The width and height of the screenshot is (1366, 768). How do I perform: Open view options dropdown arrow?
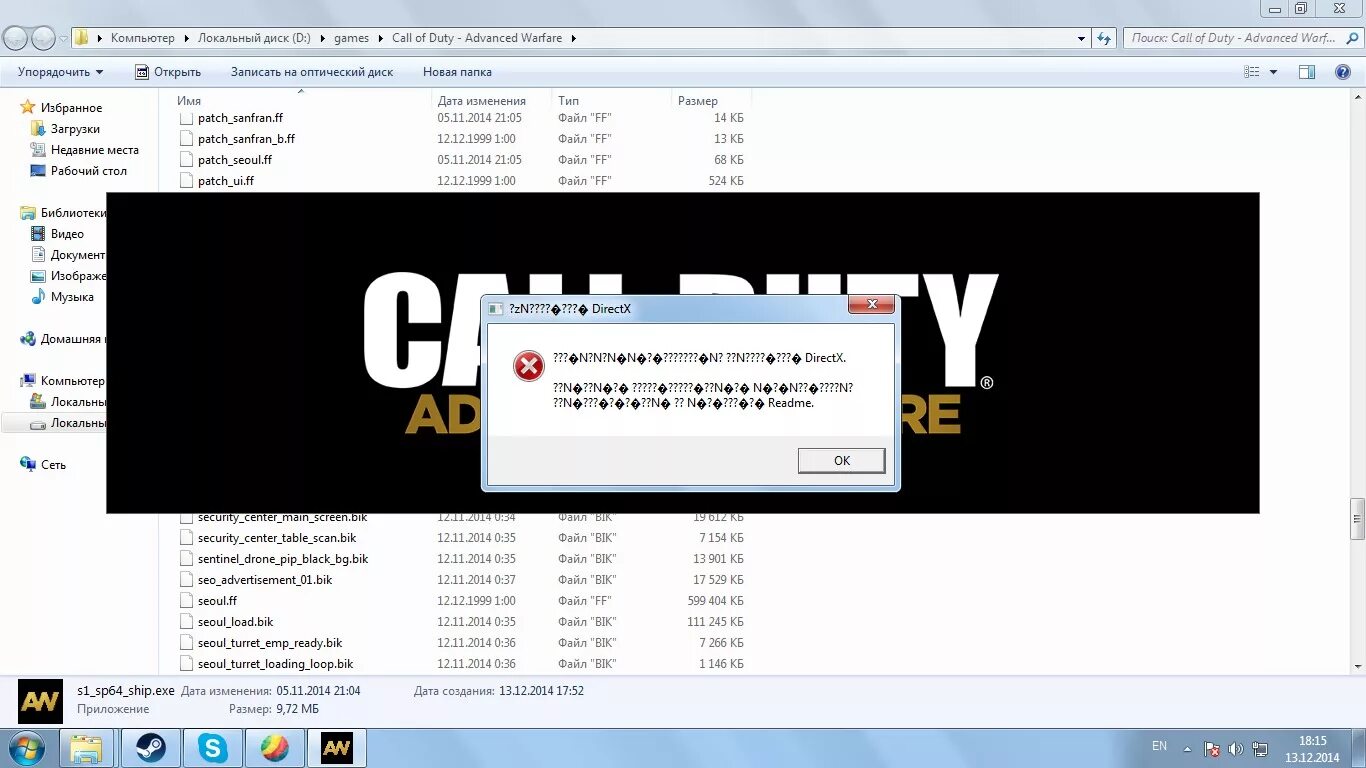[x=1273, y=72]
